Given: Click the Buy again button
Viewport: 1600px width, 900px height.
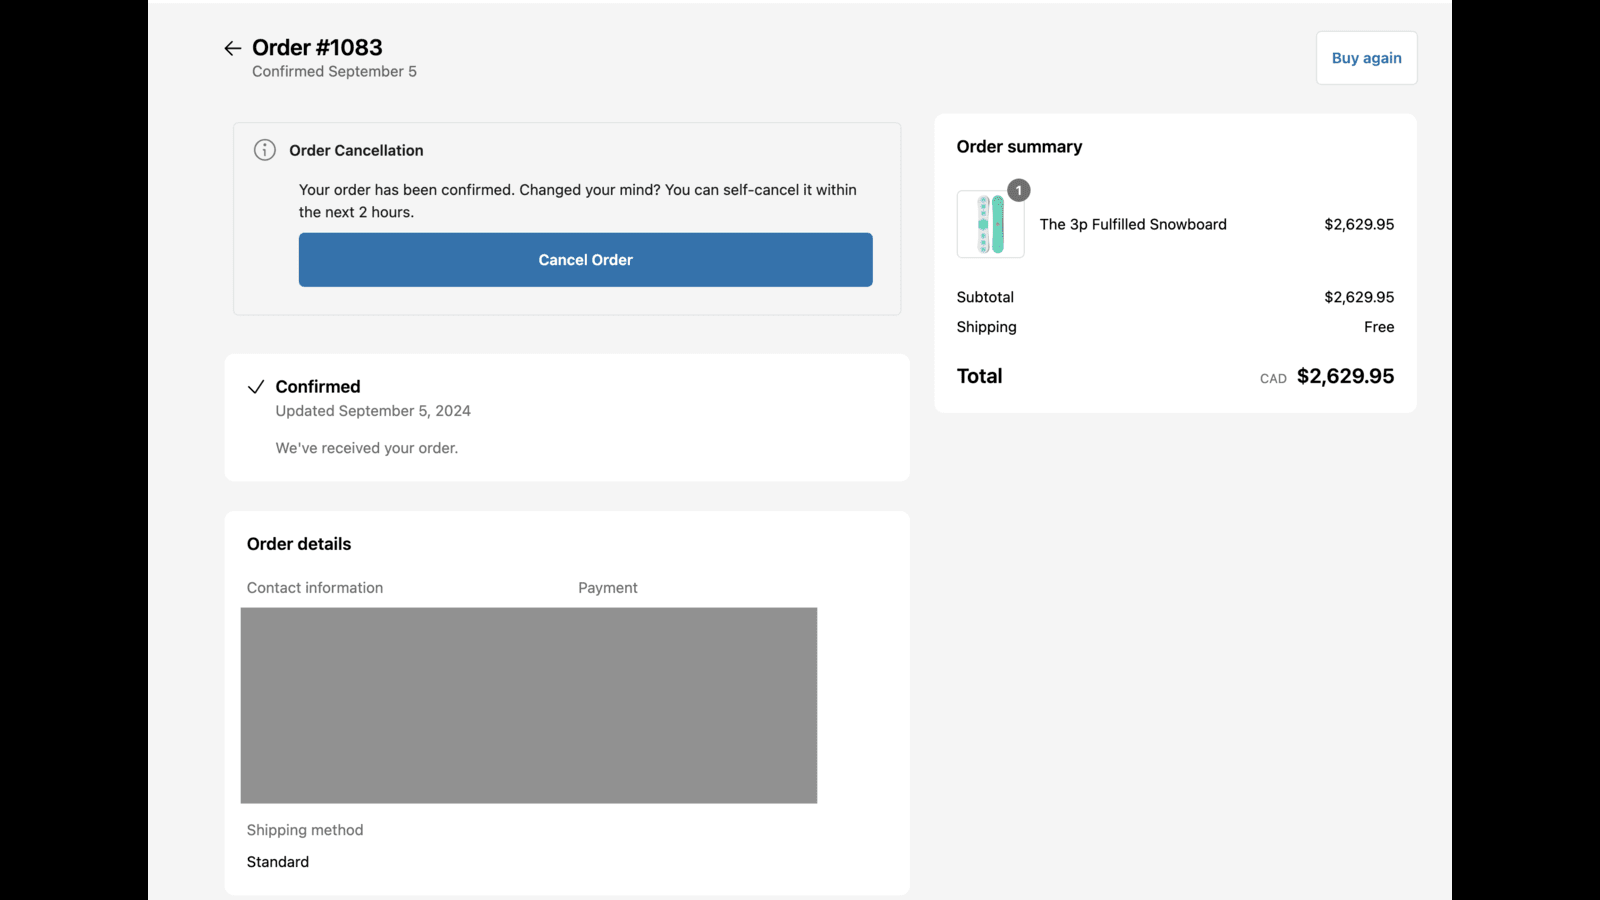Looking at the screenshot, I should tap(1366, 57).
